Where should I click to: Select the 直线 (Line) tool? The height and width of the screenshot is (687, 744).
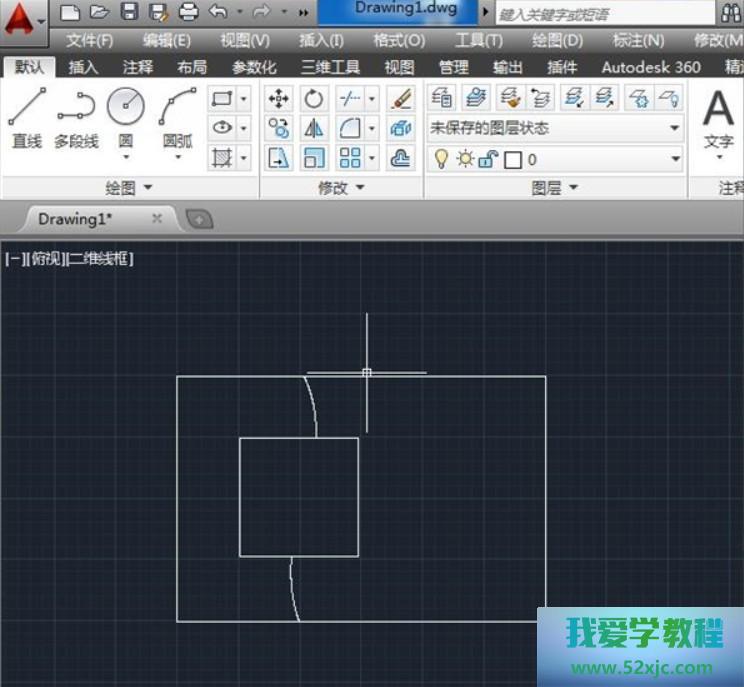tap(26, 118)
